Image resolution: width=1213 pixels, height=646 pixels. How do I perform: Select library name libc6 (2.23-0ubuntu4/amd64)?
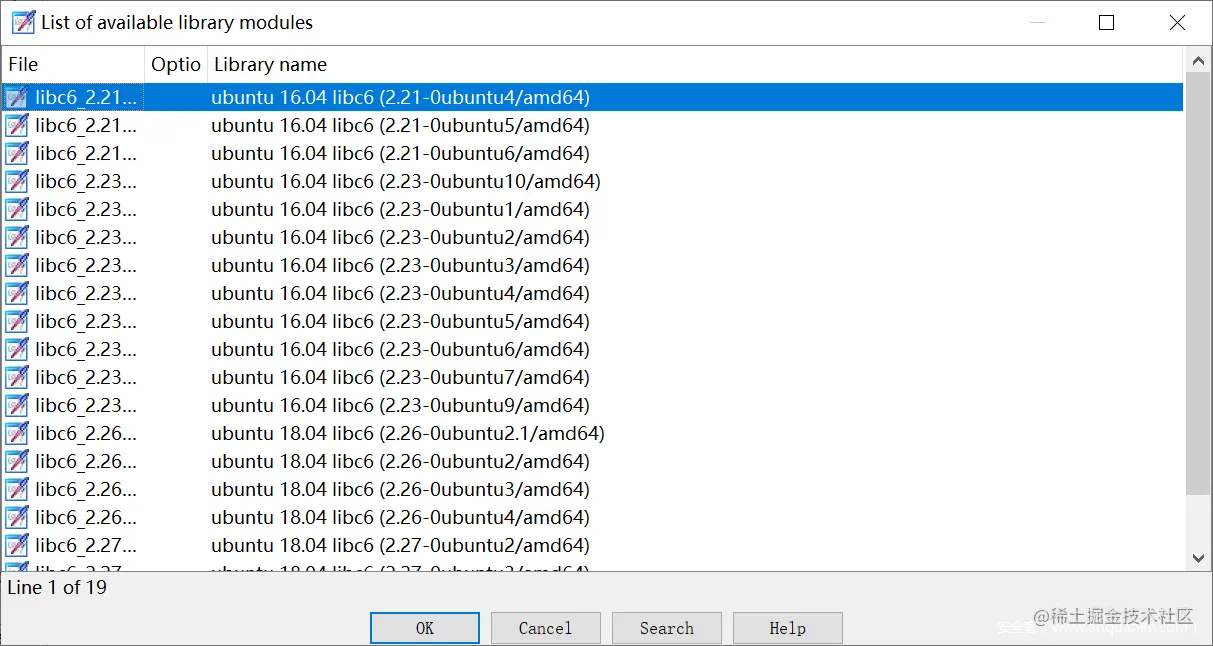click(400, 294)
